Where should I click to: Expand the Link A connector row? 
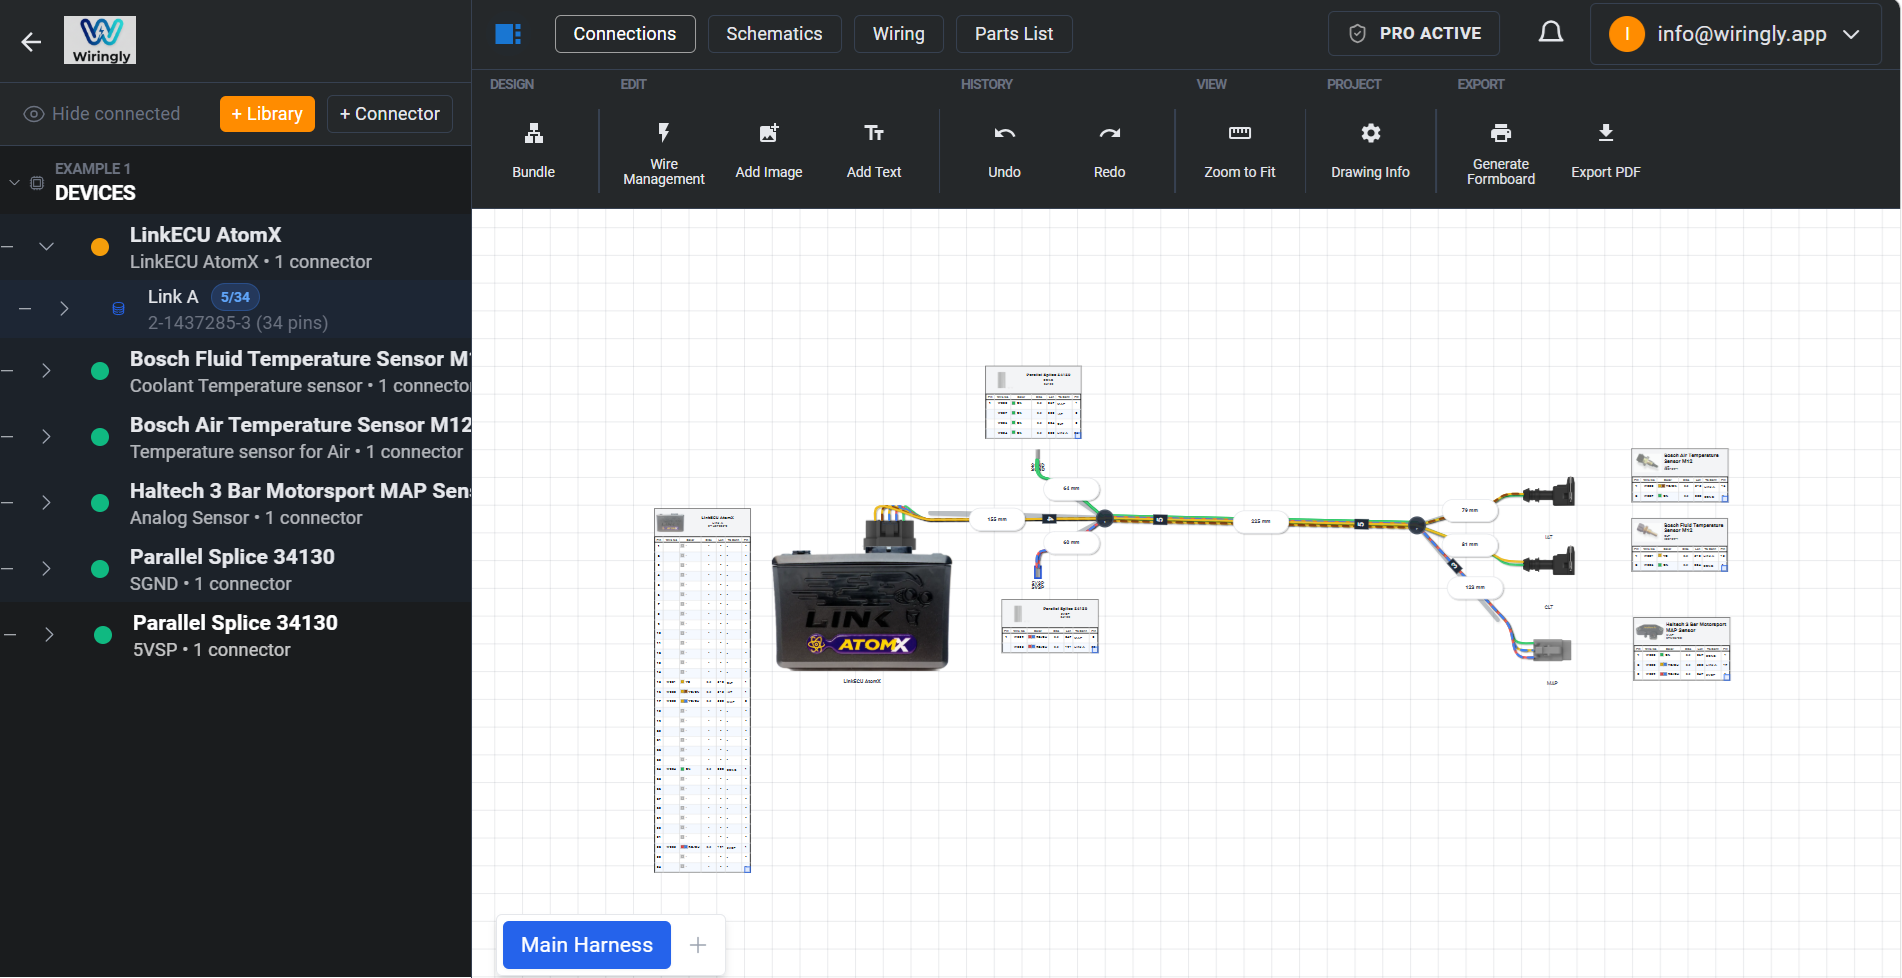point(64,309)
